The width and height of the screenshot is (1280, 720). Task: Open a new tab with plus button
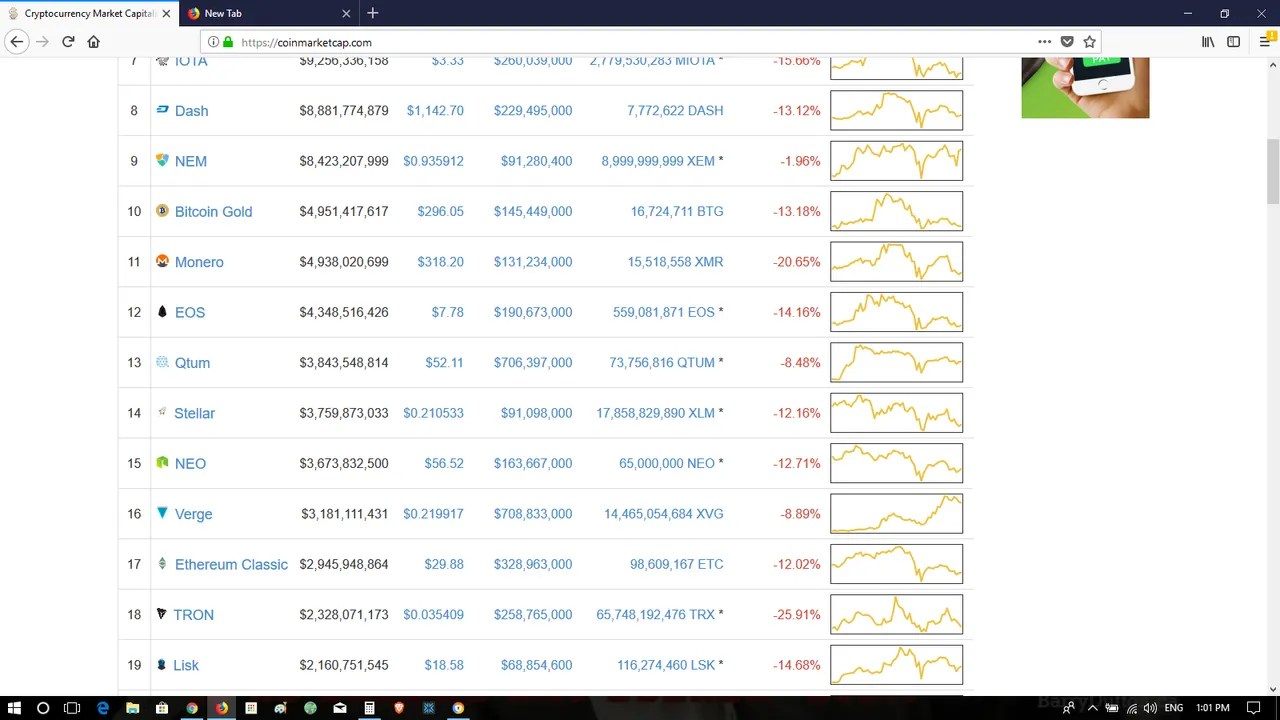372,13
